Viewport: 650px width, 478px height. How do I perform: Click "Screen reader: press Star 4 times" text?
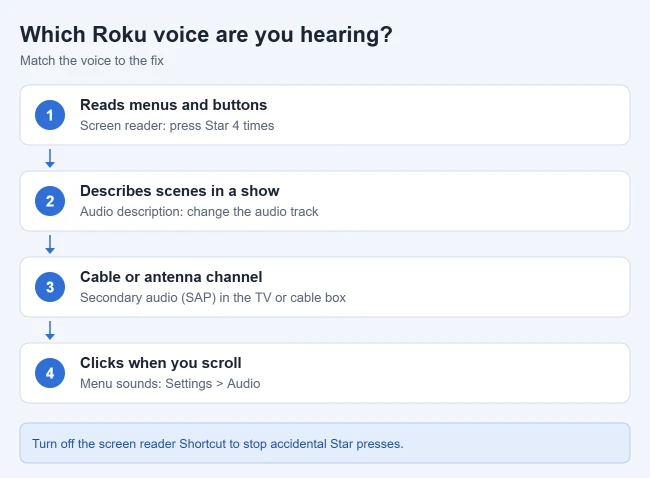(177, 126)
